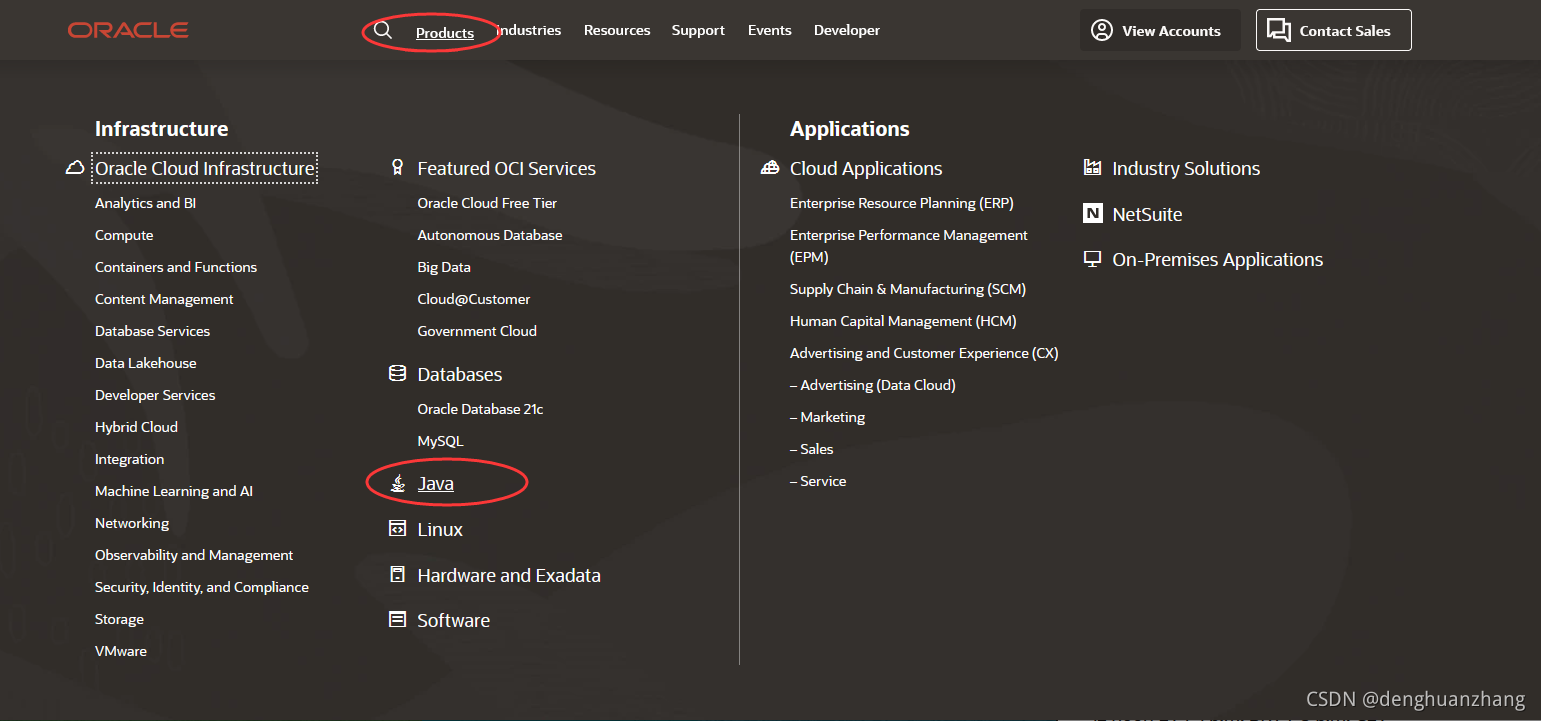Go to Analytics and BI

[x=145, y=203]
